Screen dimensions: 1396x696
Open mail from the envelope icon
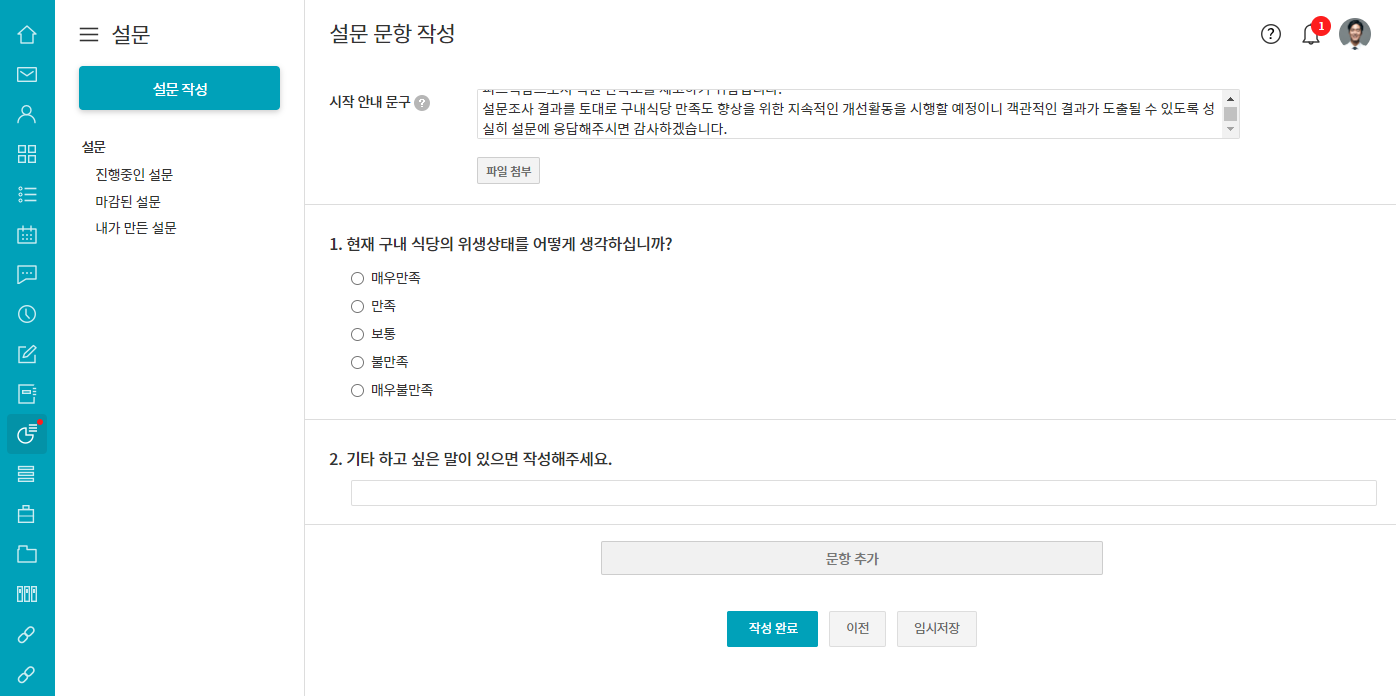click(27, 74)
